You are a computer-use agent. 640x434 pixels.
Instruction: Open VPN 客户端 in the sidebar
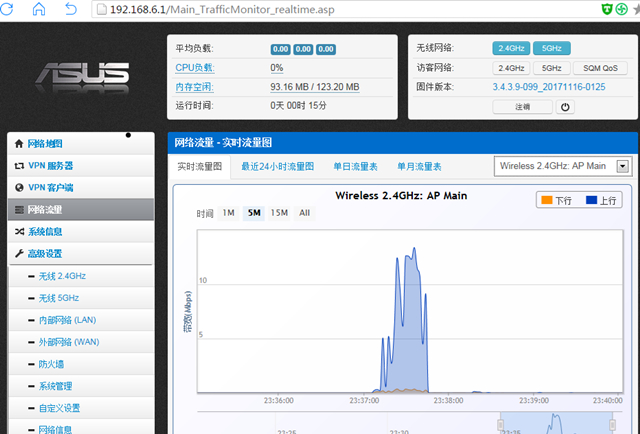tap(81, 187)
